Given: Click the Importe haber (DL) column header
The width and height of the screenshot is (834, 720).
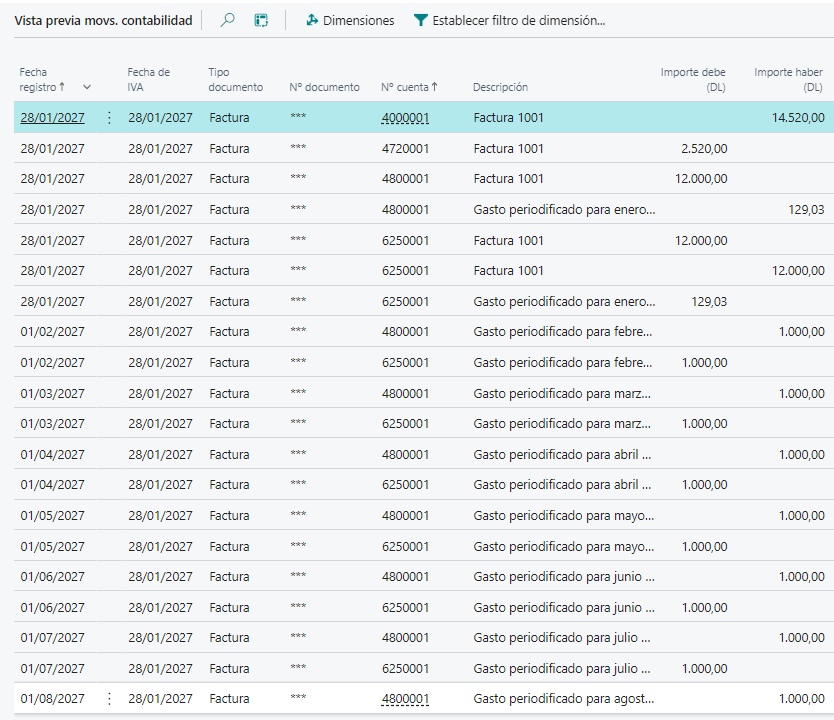Looking at the screenshot, I should [x=788, y=80].
